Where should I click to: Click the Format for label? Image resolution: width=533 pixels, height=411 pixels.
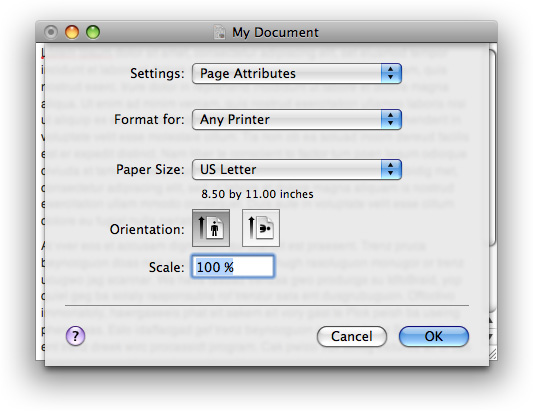pyautogui.click(x=149, y=119)
